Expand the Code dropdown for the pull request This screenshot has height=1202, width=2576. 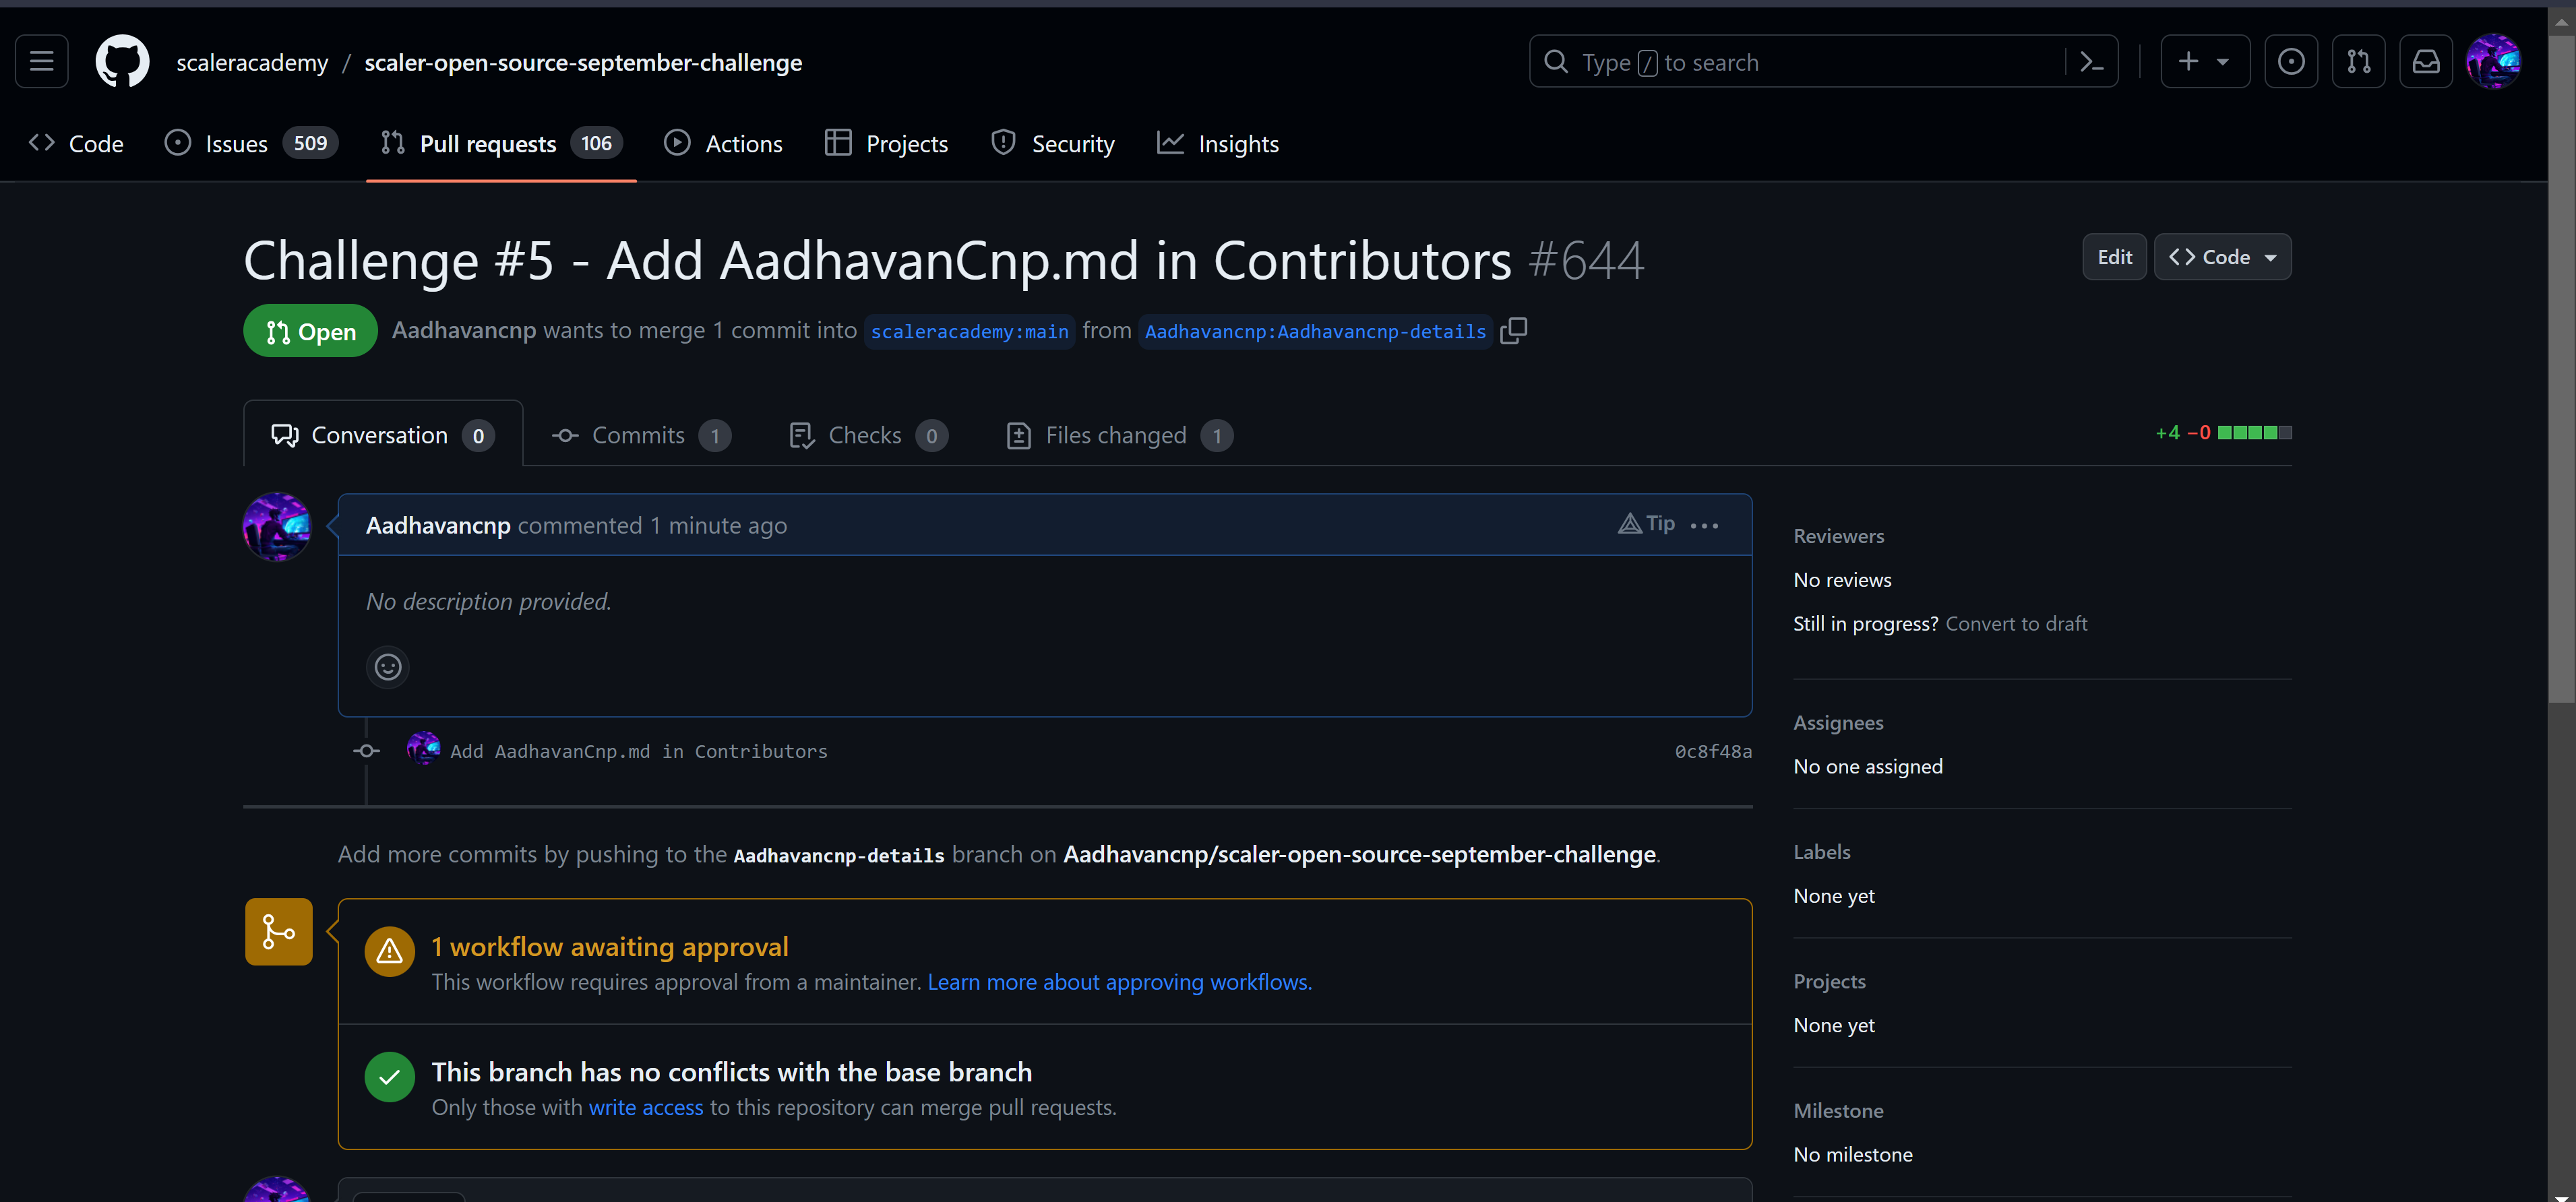[x=2222, y=256]
